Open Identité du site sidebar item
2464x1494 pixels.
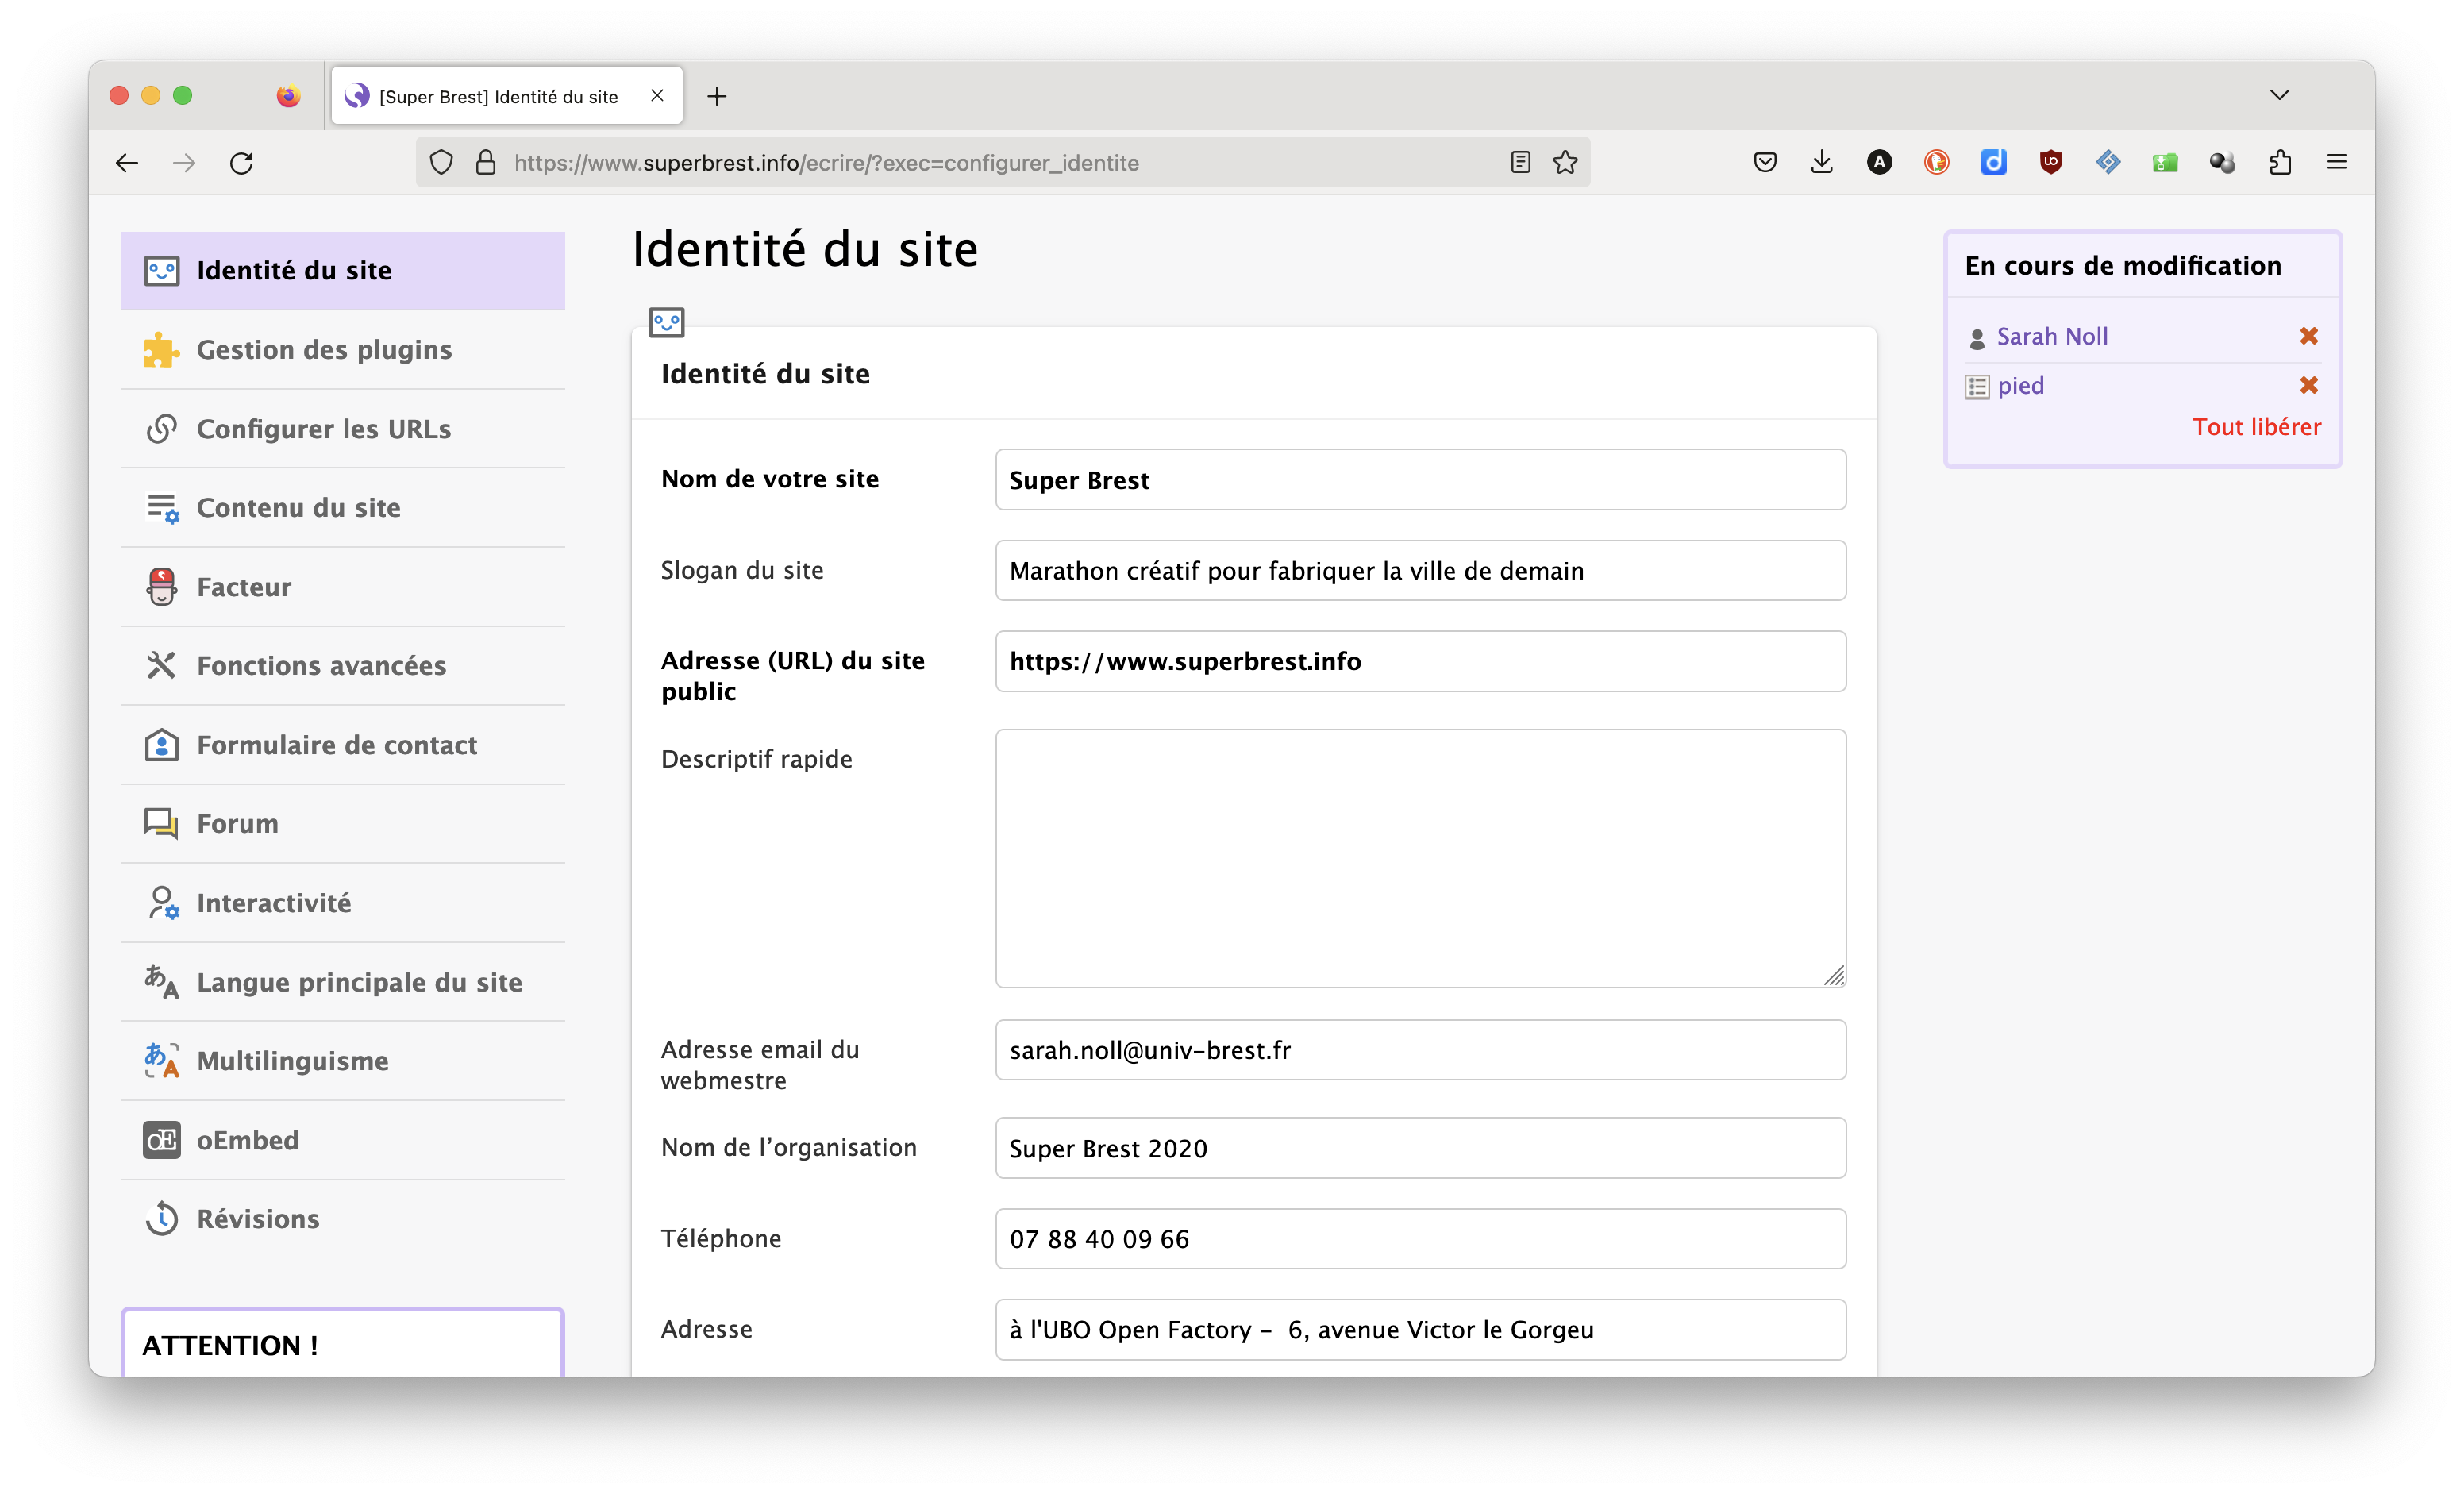point(342,270)
